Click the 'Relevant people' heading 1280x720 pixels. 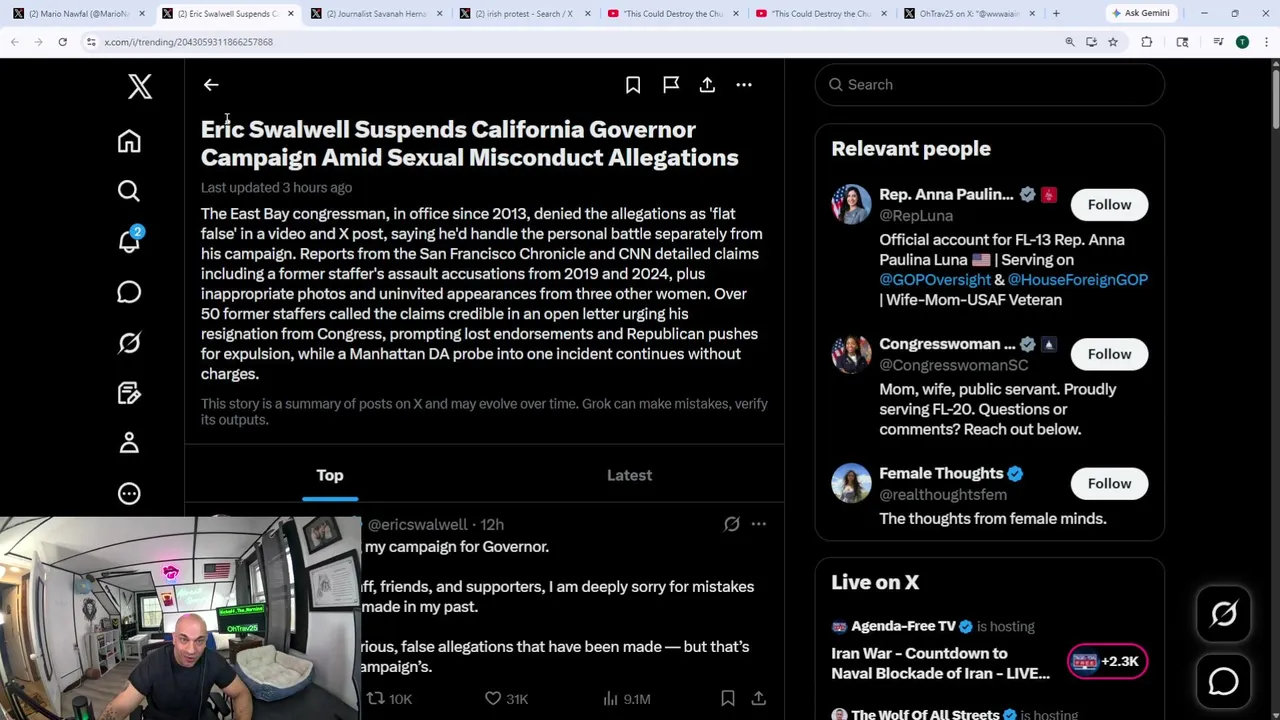(911, 149)
